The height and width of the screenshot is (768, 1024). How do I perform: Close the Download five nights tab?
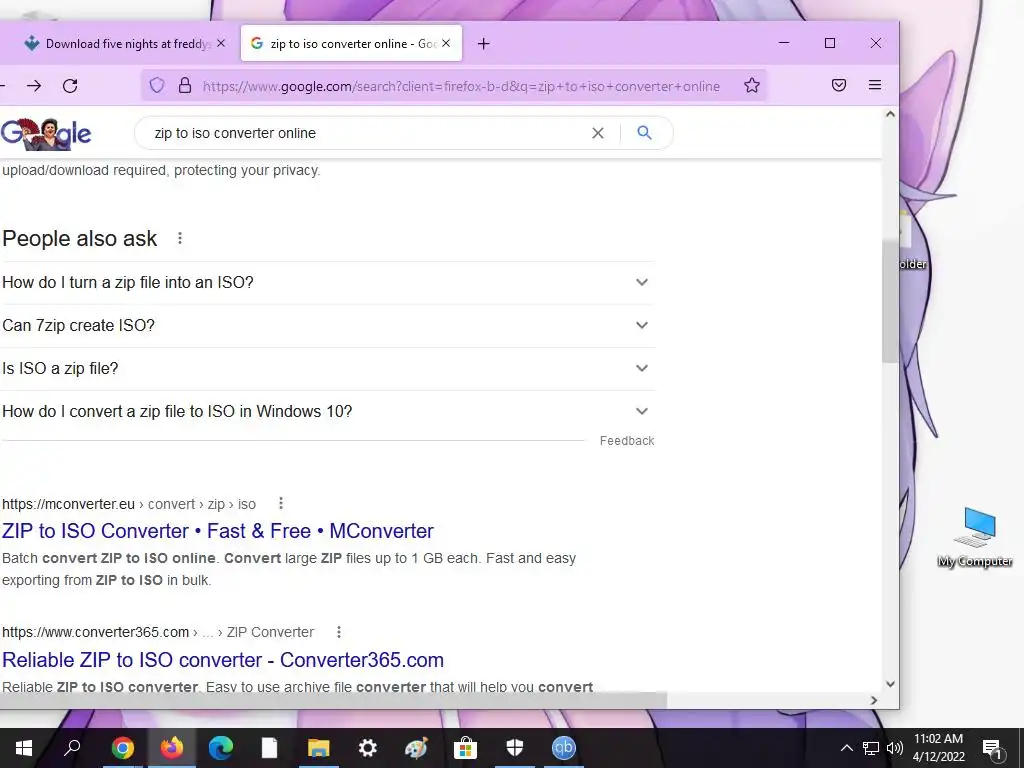click(x=221, y=43)
